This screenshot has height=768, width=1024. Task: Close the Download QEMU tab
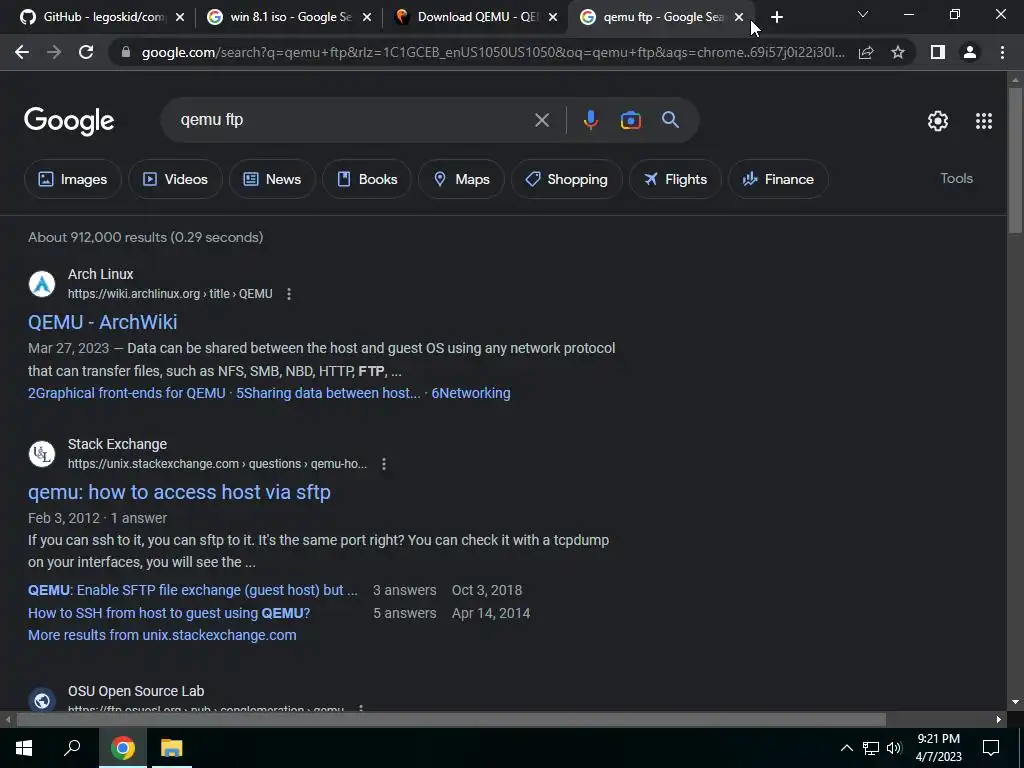553,18
